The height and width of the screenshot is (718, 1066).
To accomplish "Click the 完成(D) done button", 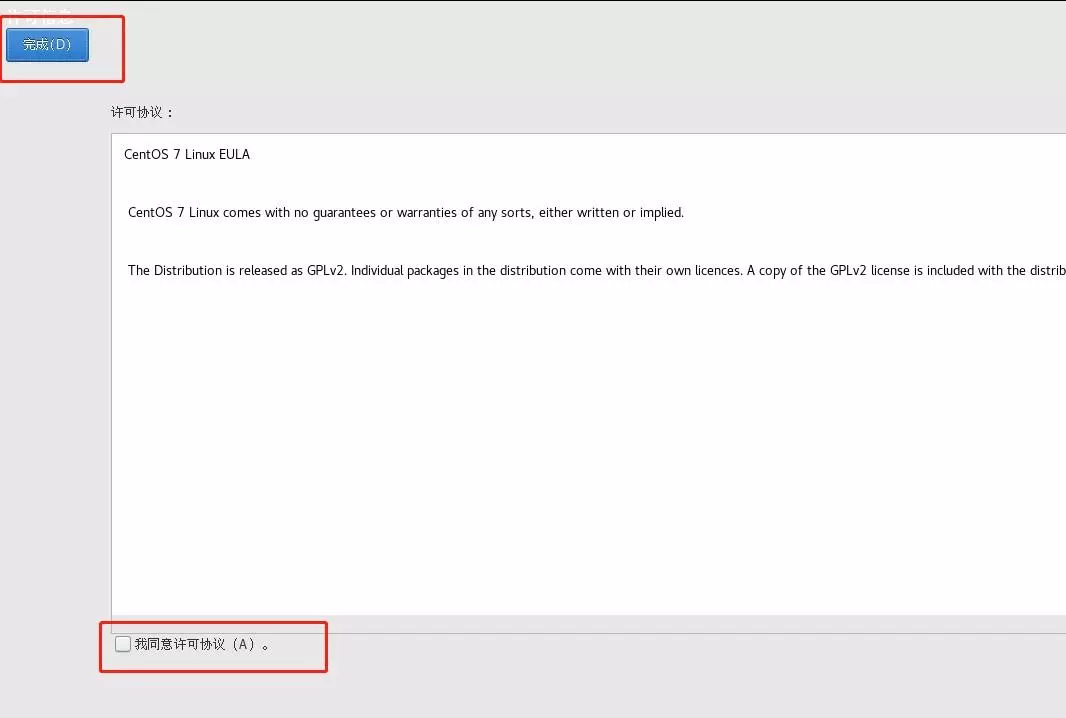I will (47, 45).
